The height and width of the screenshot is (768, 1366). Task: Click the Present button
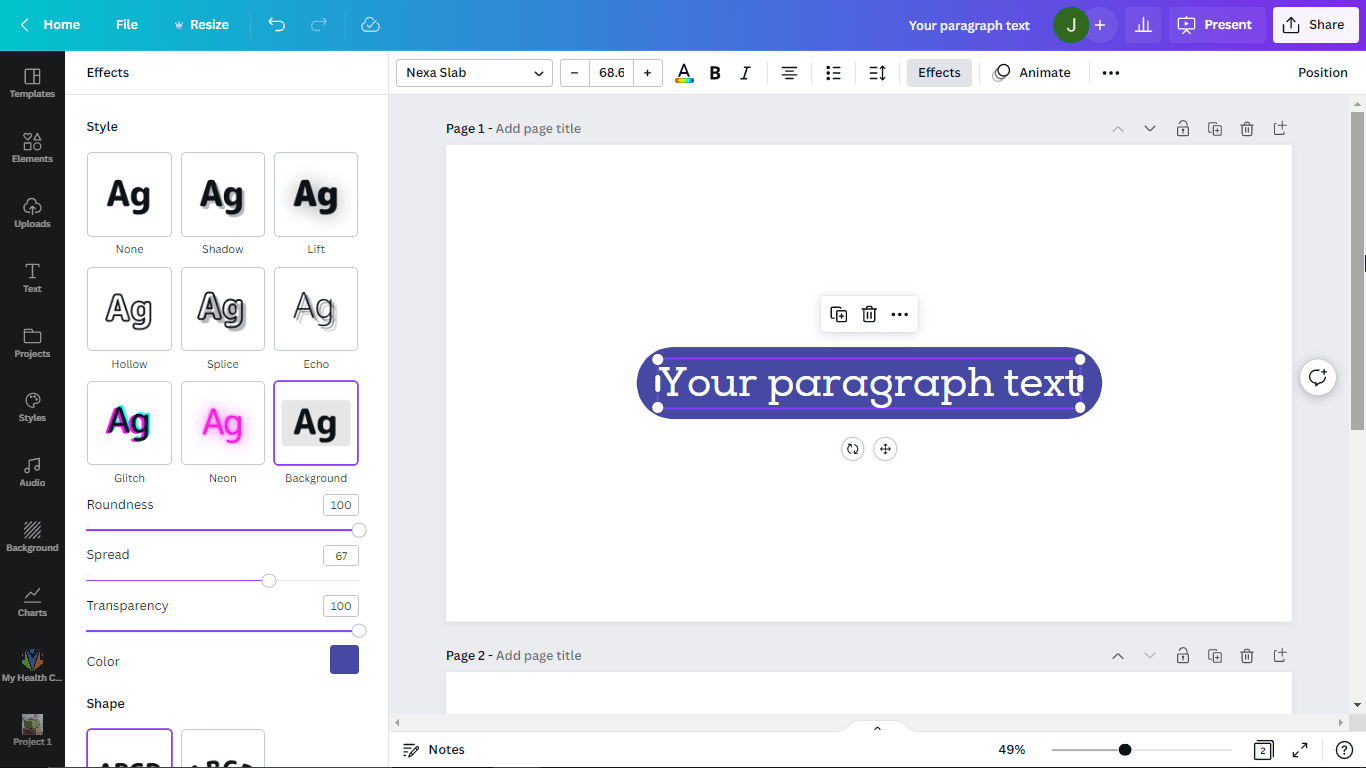(x=1216, y=24)
